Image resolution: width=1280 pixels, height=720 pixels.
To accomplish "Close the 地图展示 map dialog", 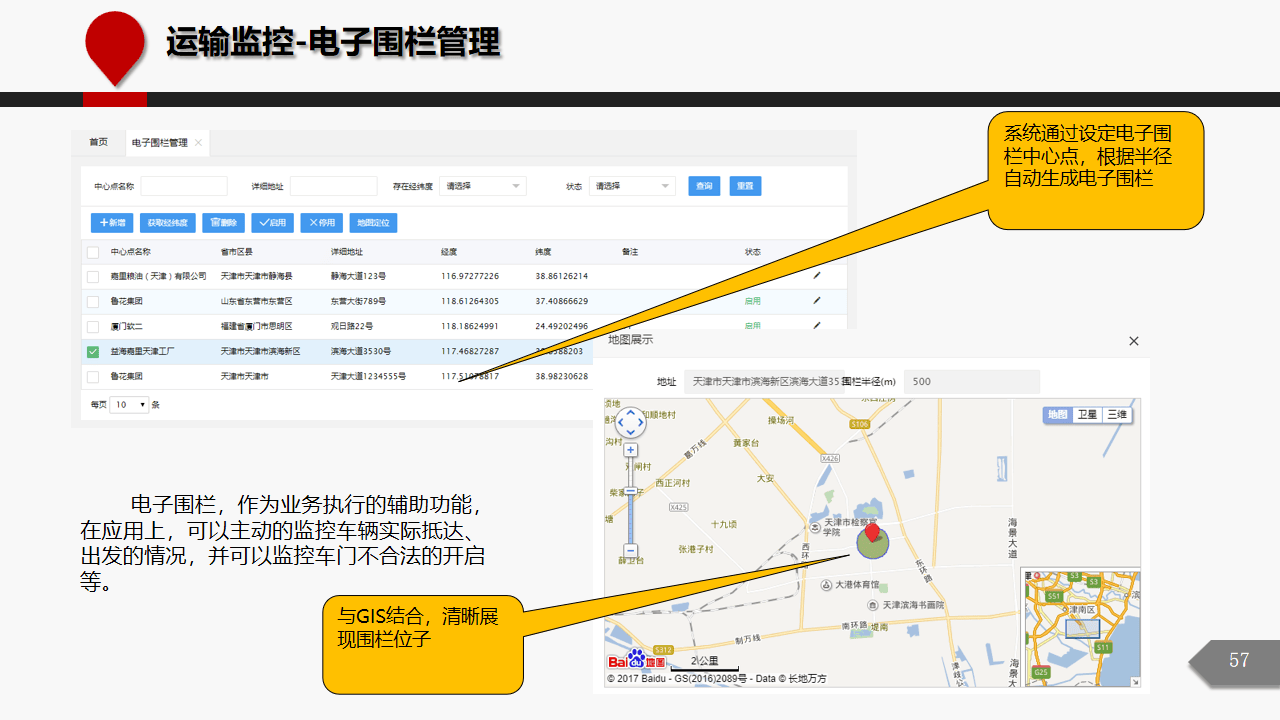I will pos(1134,341).
